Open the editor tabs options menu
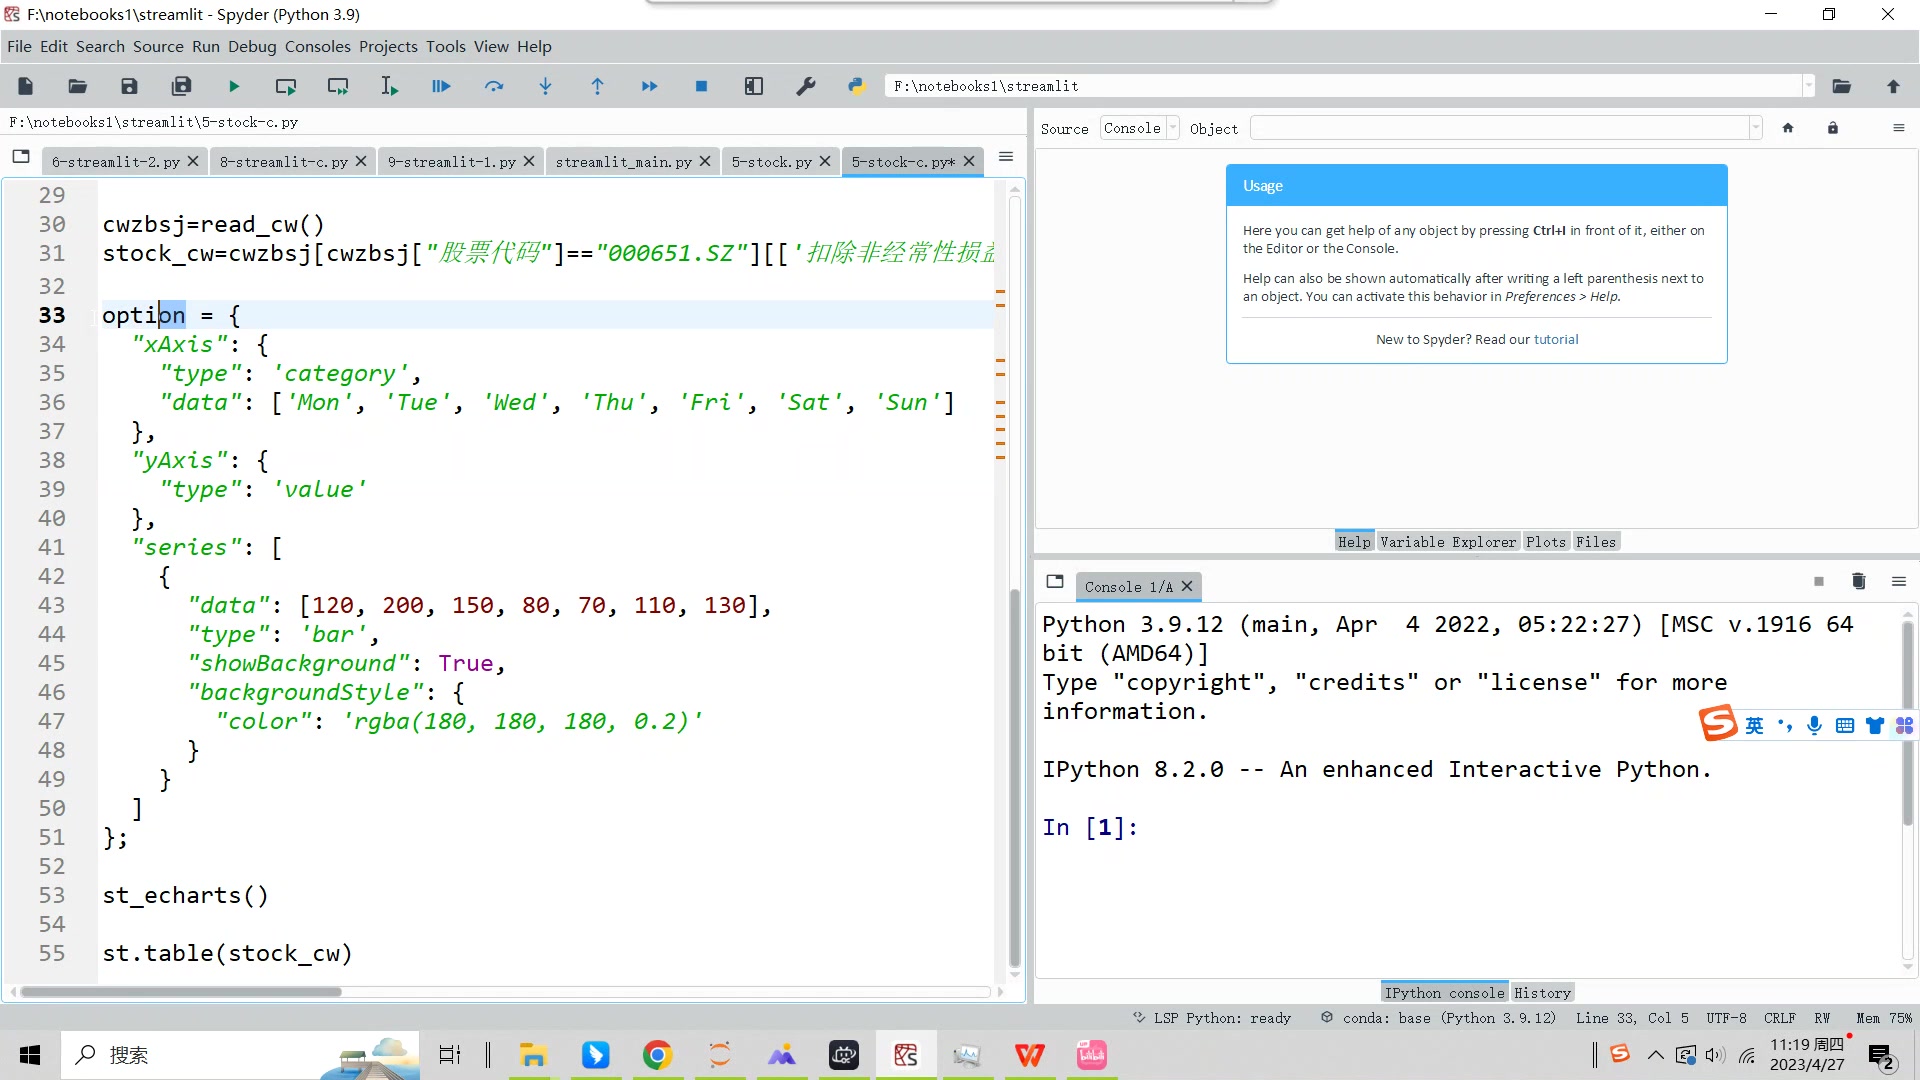Image resolution: width=1920 pixels, height=1080 pixels. (1006, 157)
